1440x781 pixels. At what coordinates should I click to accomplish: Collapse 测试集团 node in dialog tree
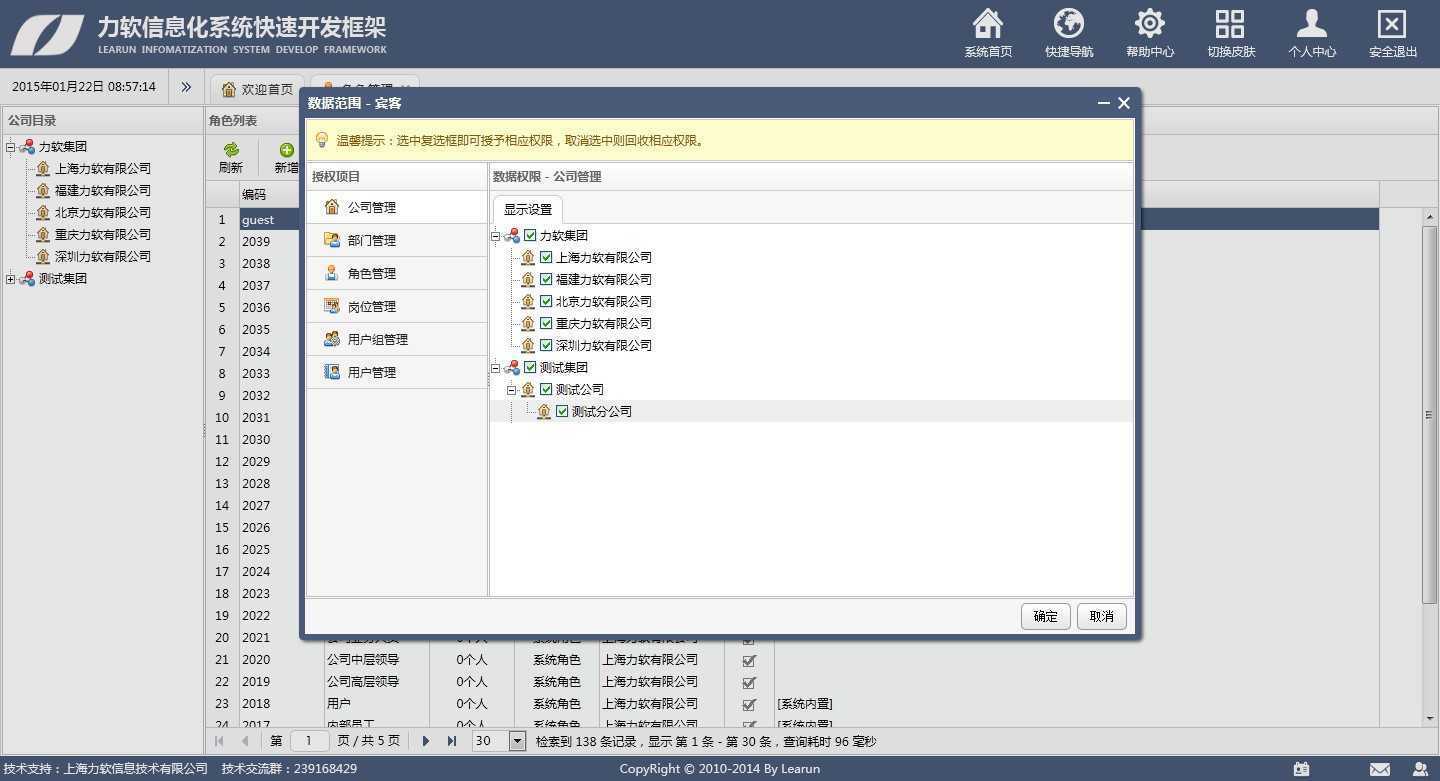click(x=496, y=368)
